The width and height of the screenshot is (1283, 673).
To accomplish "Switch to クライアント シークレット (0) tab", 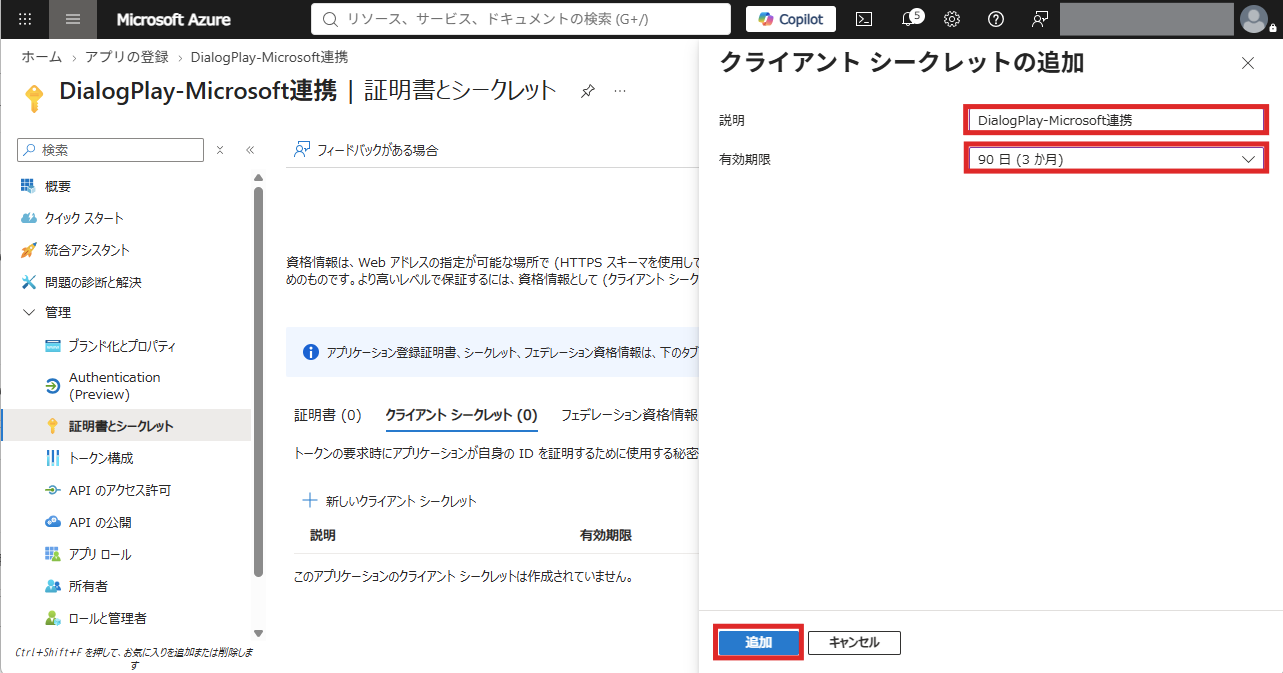I will pyautogui.click(x=461, y=415).
